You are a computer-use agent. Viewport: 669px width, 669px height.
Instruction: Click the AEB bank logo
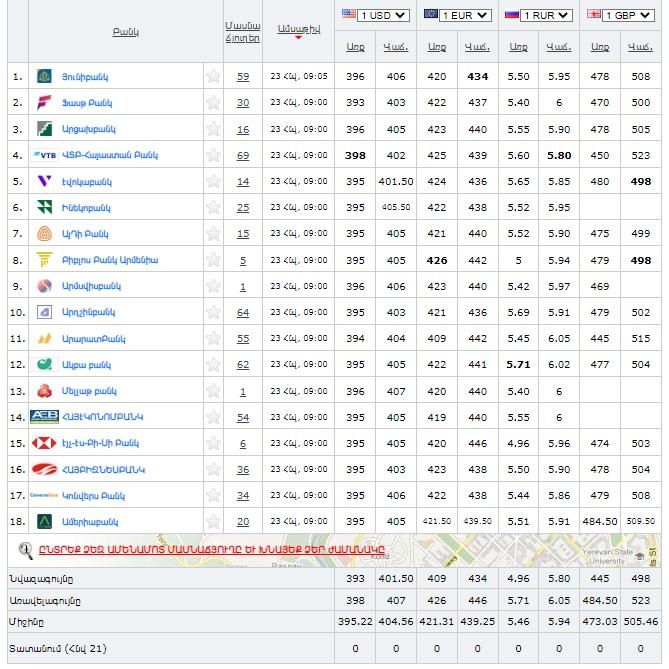pyautogui.click(x=44, y=417)
